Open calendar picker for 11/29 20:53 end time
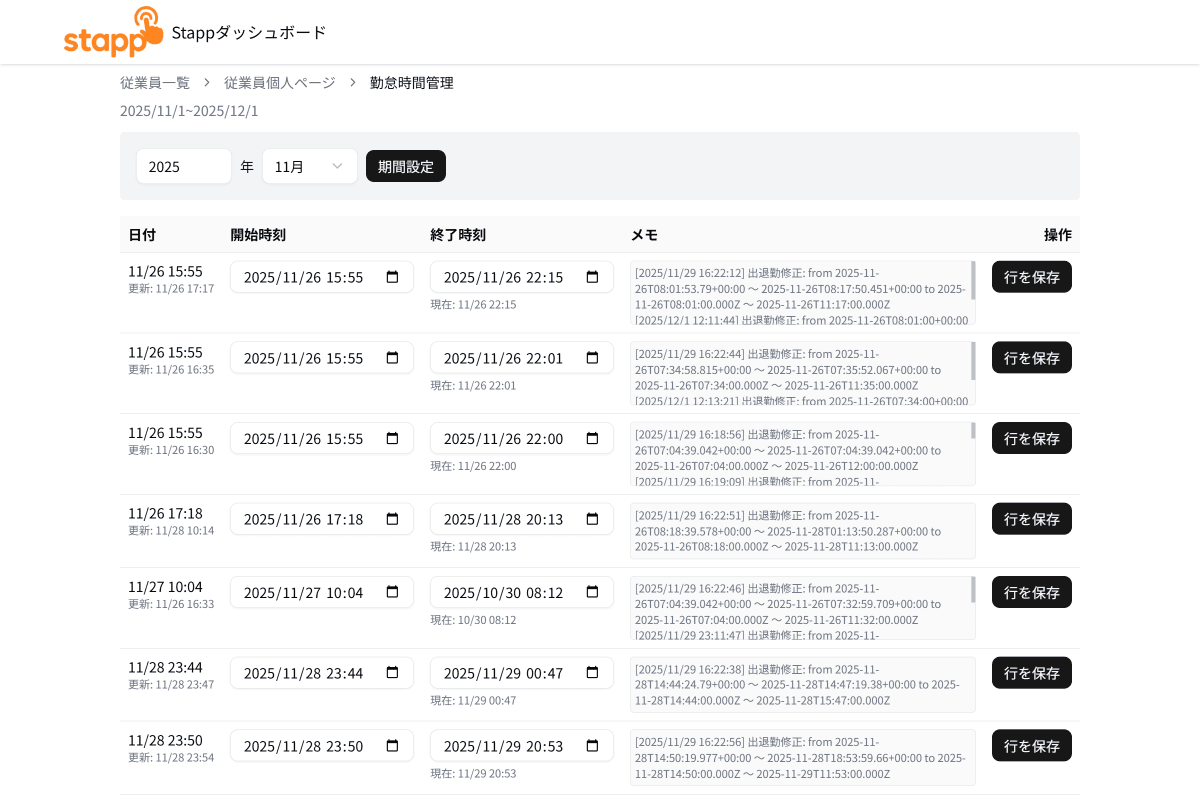The height and width of the screenshot is (800, 1200). point(592,746)
